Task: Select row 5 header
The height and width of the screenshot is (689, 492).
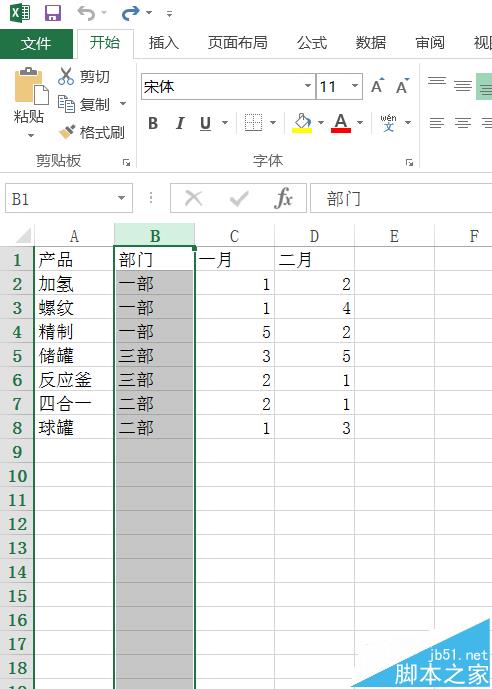Action: pos(17,356)
